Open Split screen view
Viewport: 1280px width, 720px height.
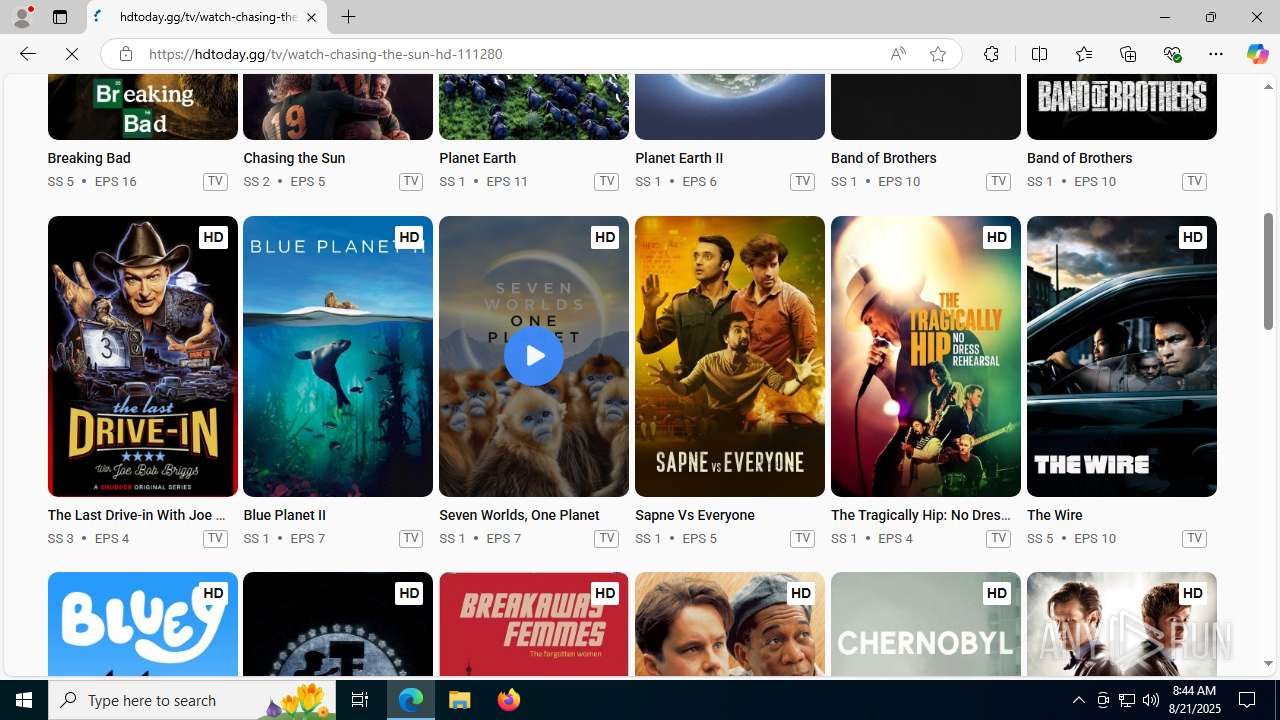tap(1039, 54)
